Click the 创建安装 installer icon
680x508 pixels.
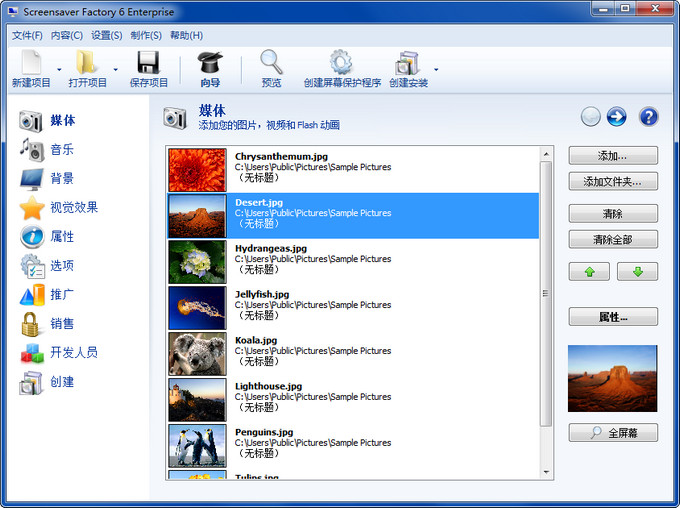click(x=407, y=63)
